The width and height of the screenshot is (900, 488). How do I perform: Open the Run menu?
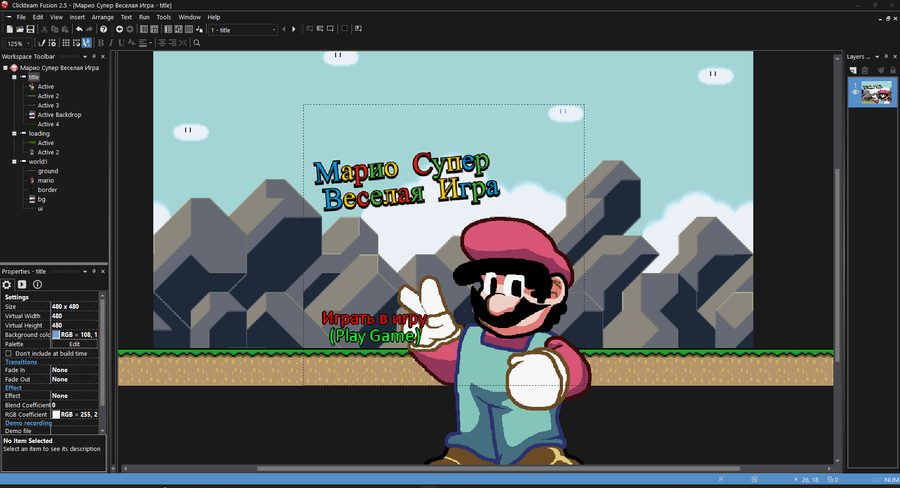(144, 17)
